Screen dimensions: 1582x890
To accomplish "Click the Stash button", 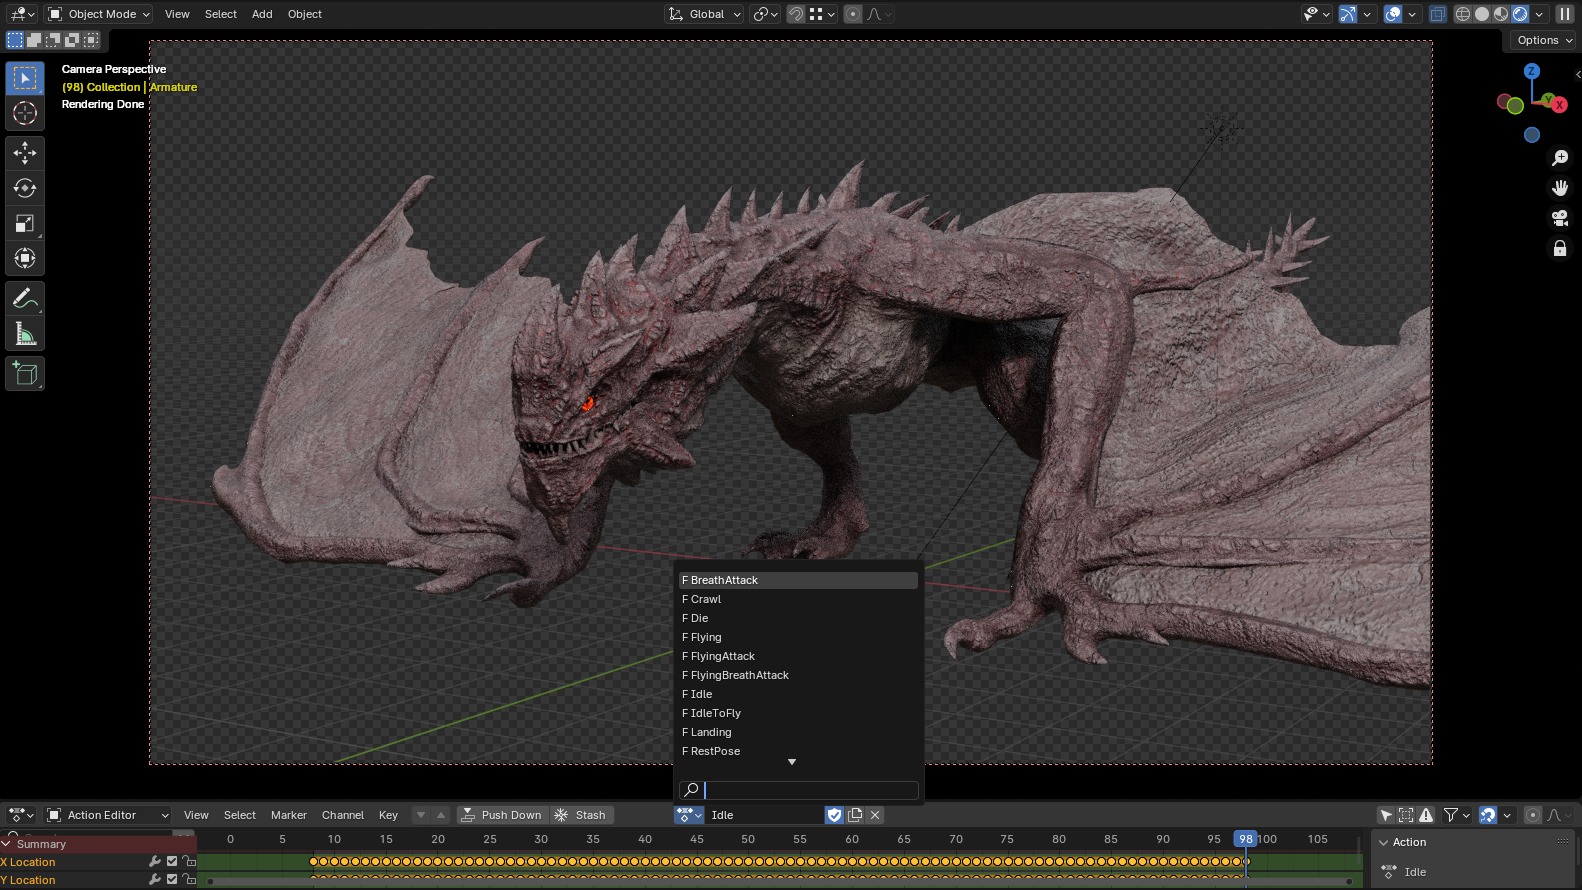I will click(581, 815).
